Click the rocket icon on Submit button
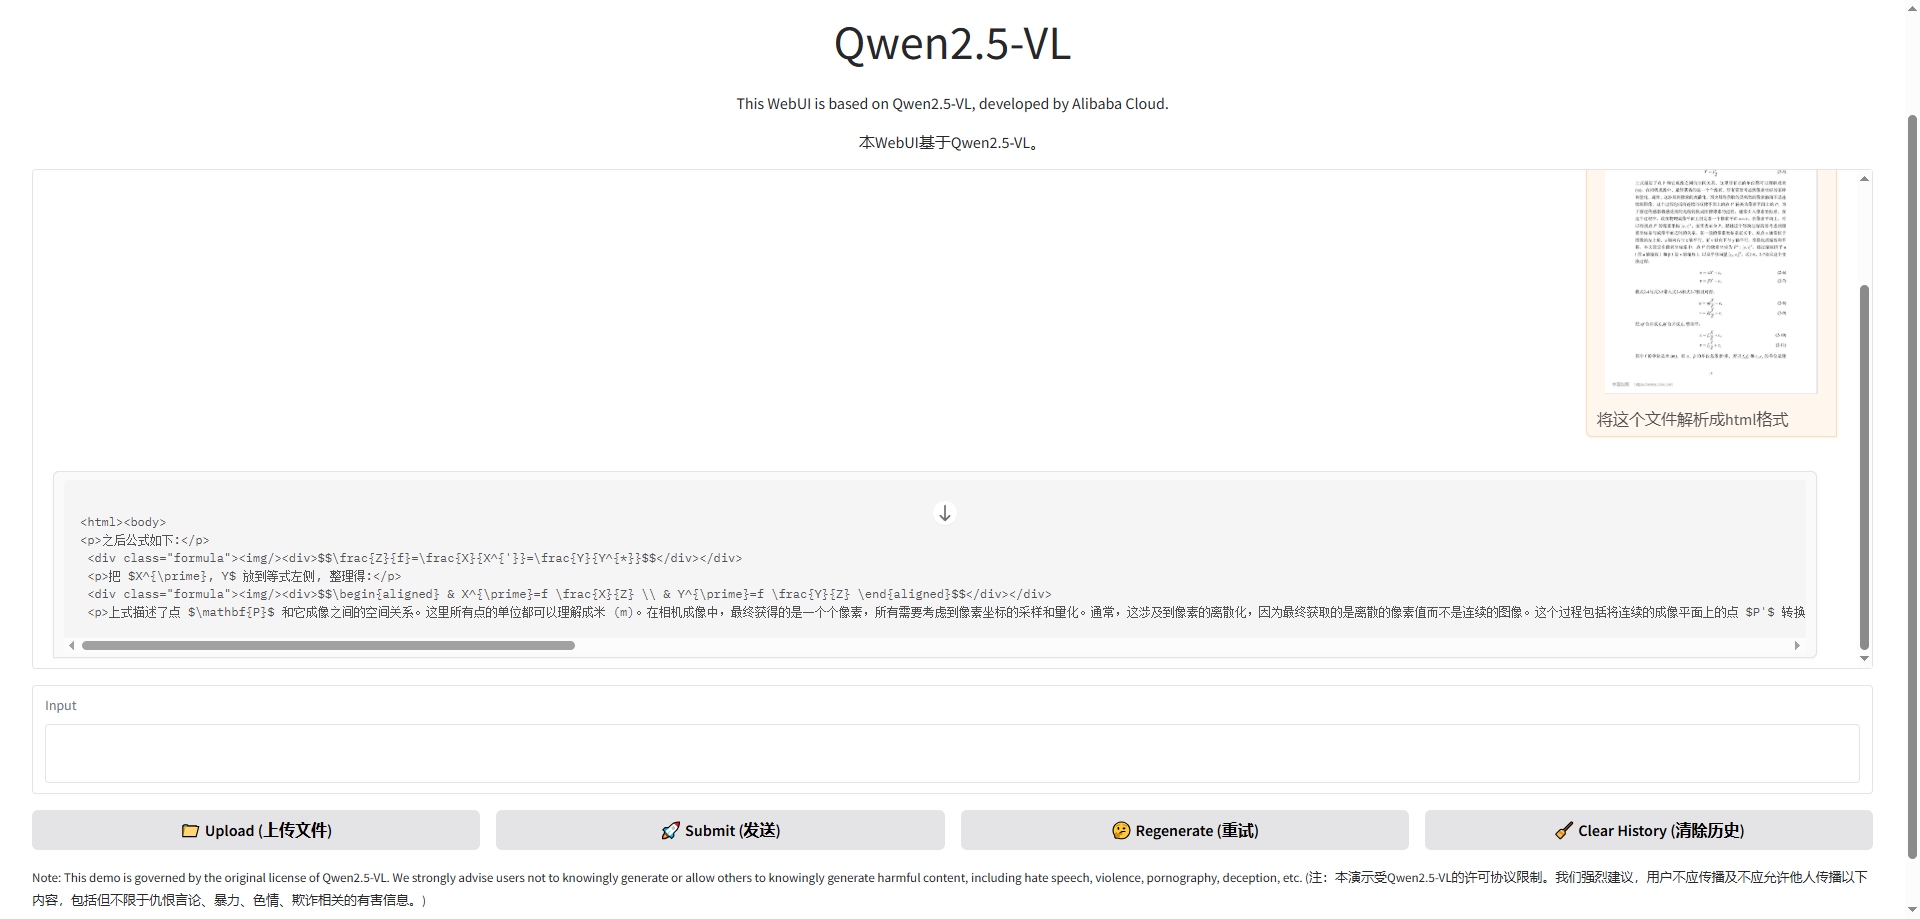This screenshot has height=919, width=1920. (670, 831)
